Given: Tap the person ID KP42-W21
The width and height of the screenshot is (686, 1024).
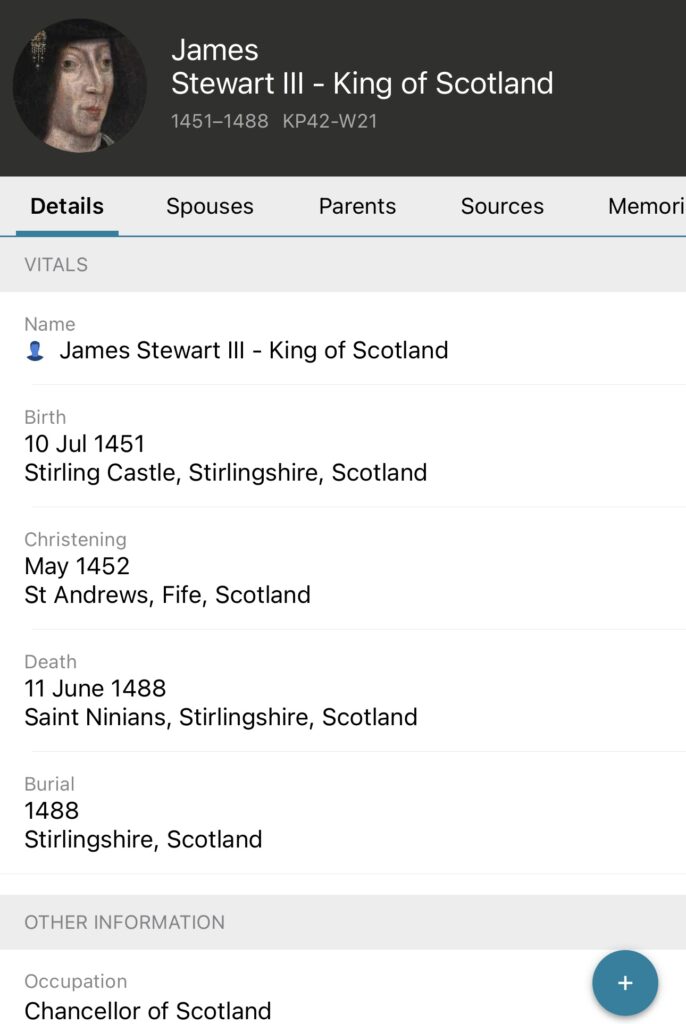Looking at the screenshot, I should (329, 121).
